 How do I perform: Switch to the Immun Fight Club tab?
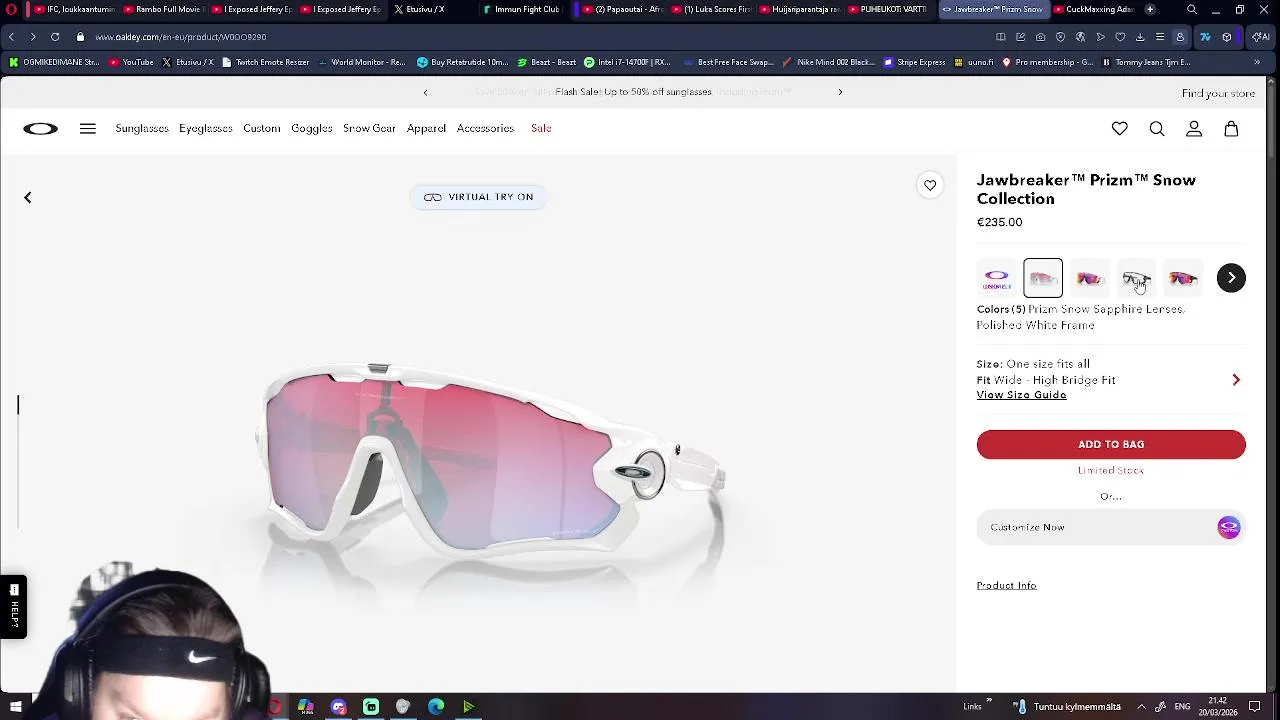pos(521,9)
